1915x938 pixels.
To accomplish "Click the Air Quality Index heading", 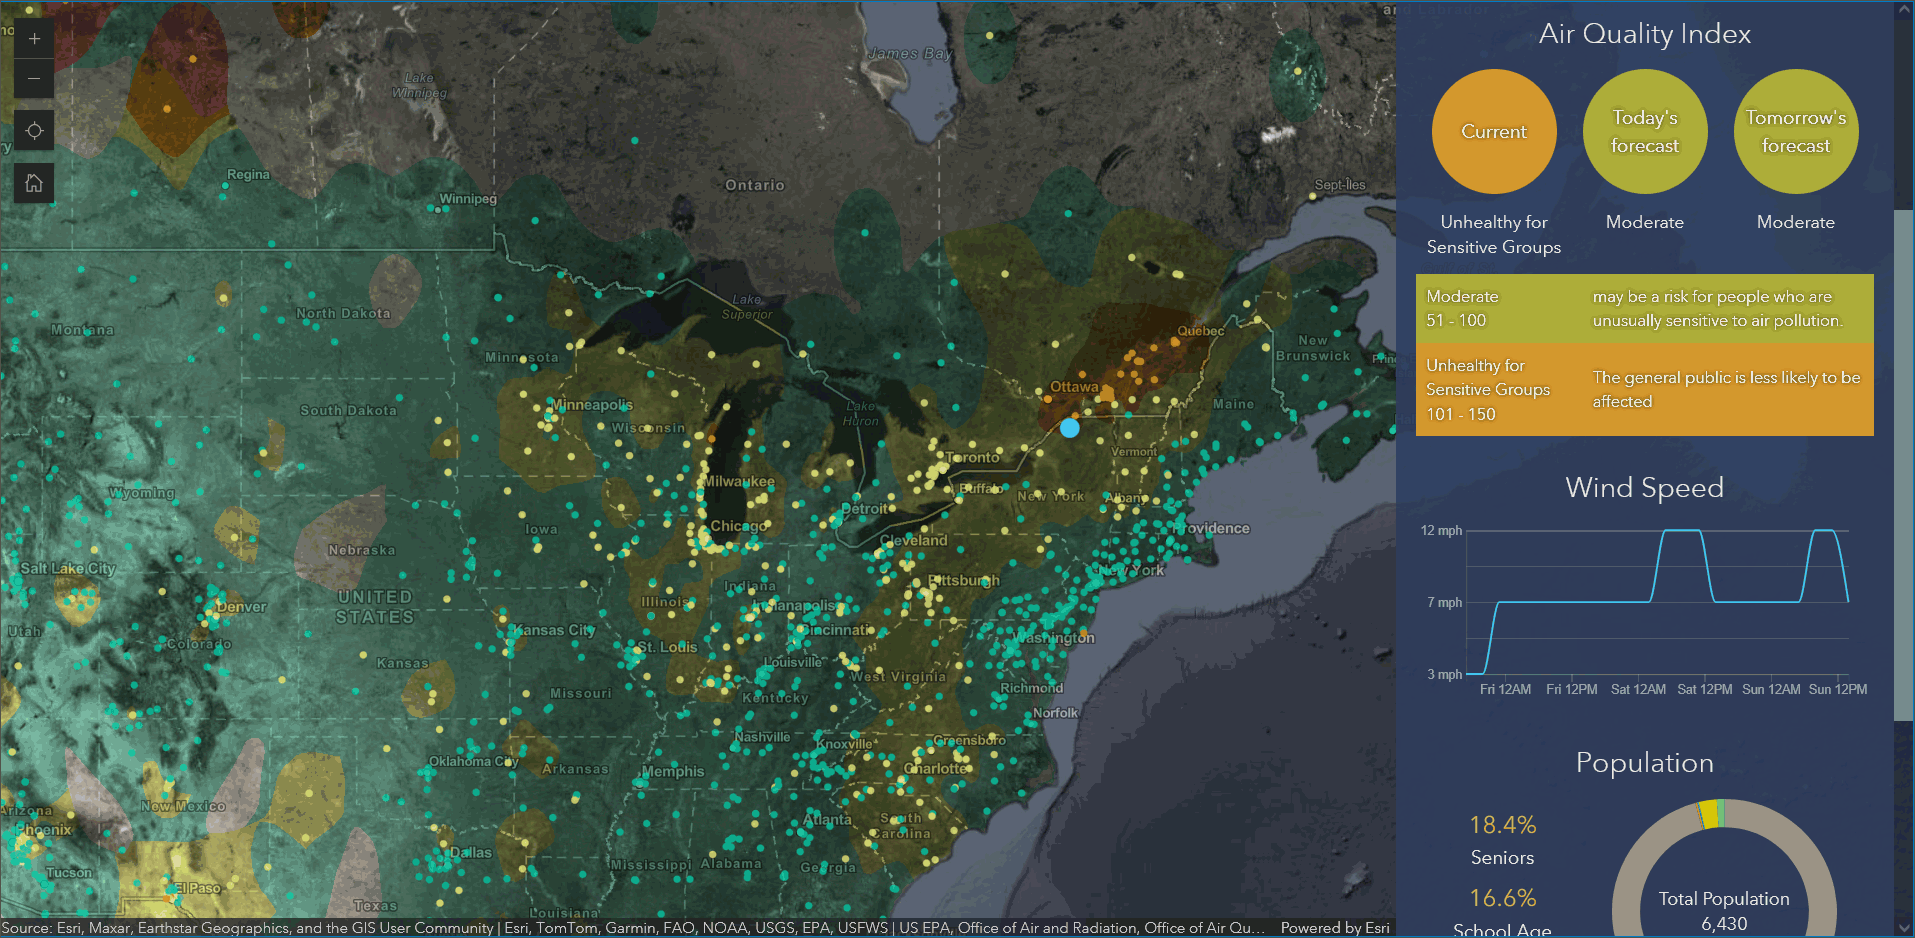I will 1645,34.
